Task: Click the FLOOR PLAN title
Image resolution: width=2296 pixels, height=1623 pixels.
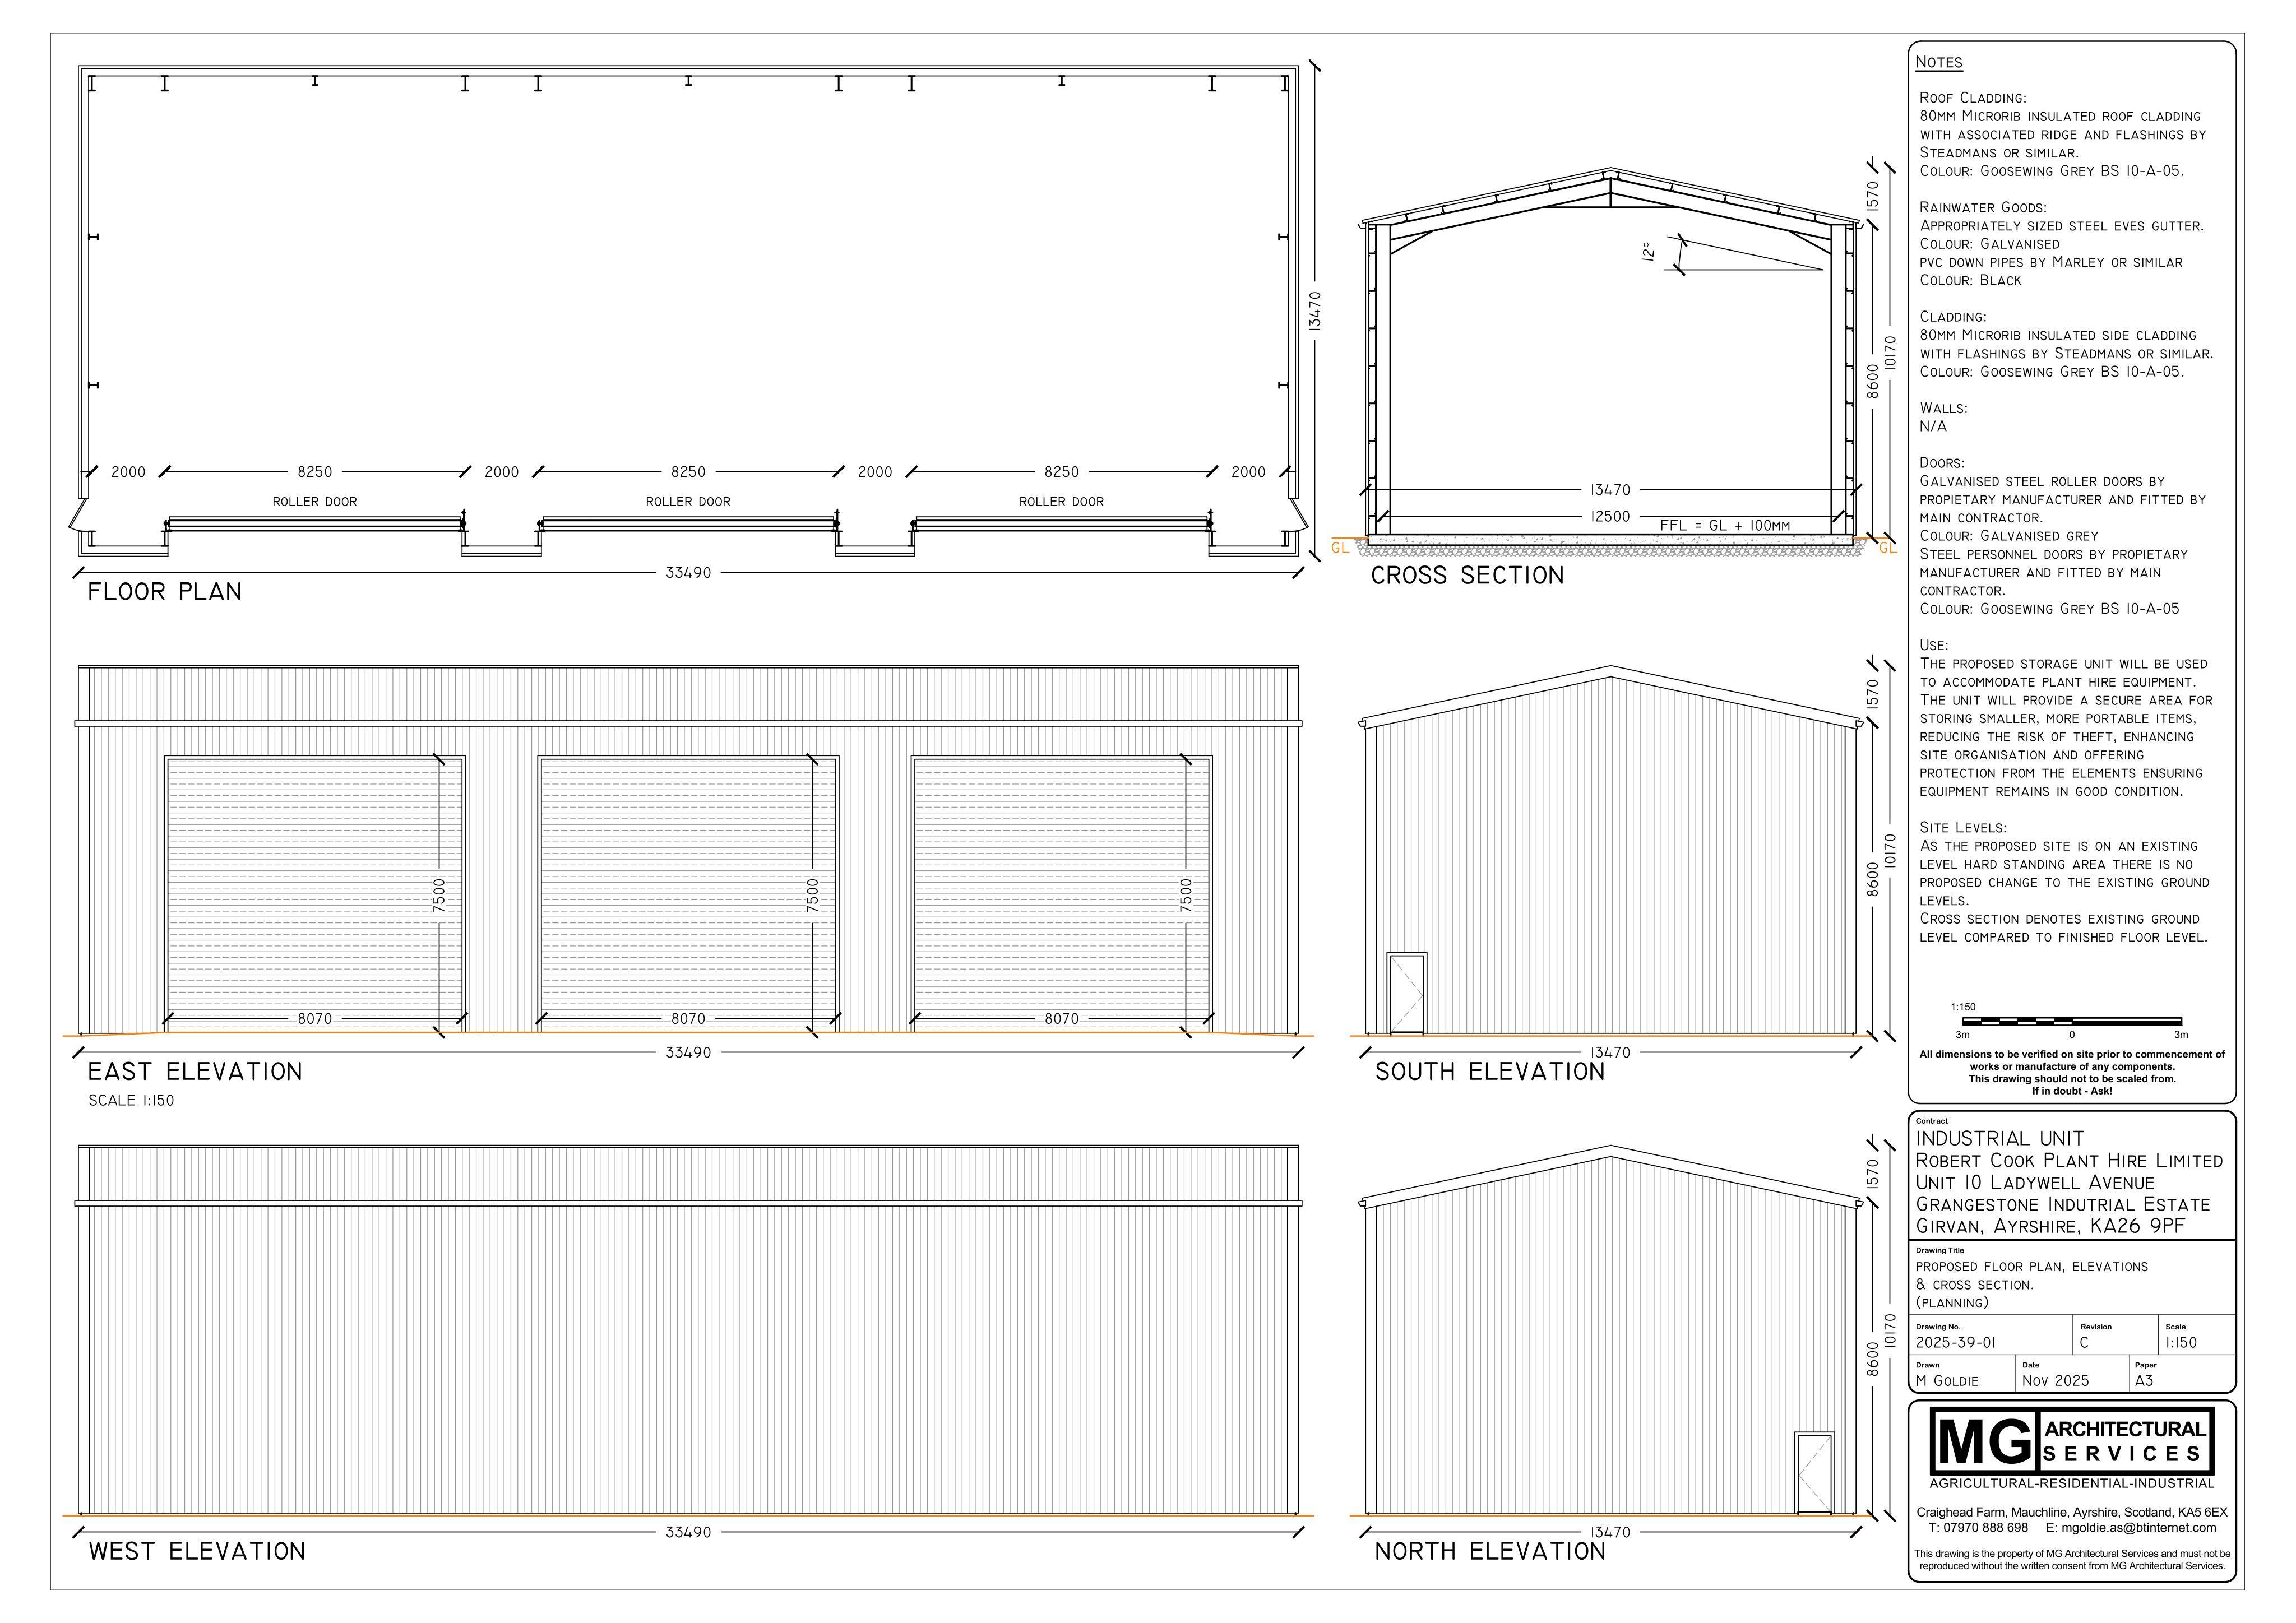Action: [x=165, y=592]
